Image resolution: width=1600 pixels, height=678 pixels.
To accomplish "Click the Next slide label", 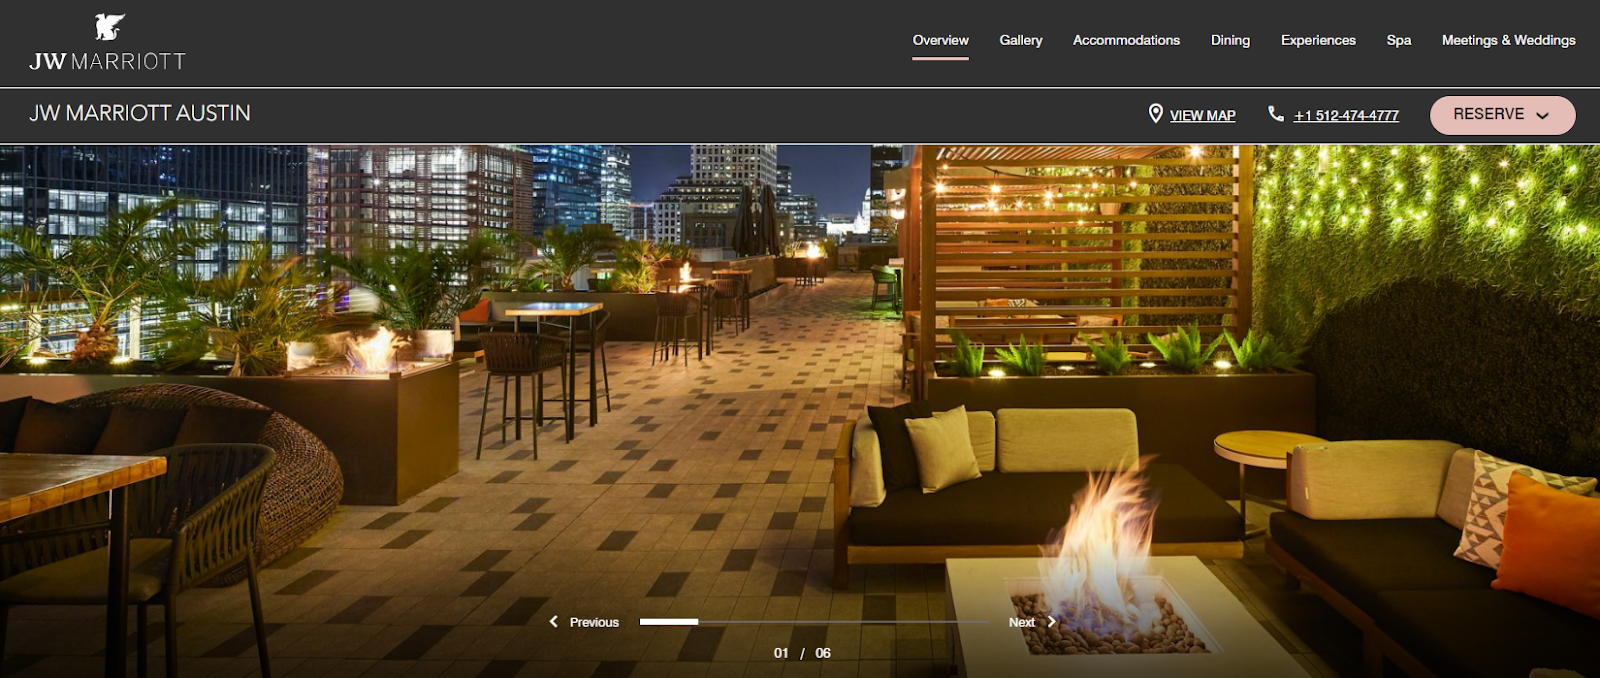I will pos(1021,622).
